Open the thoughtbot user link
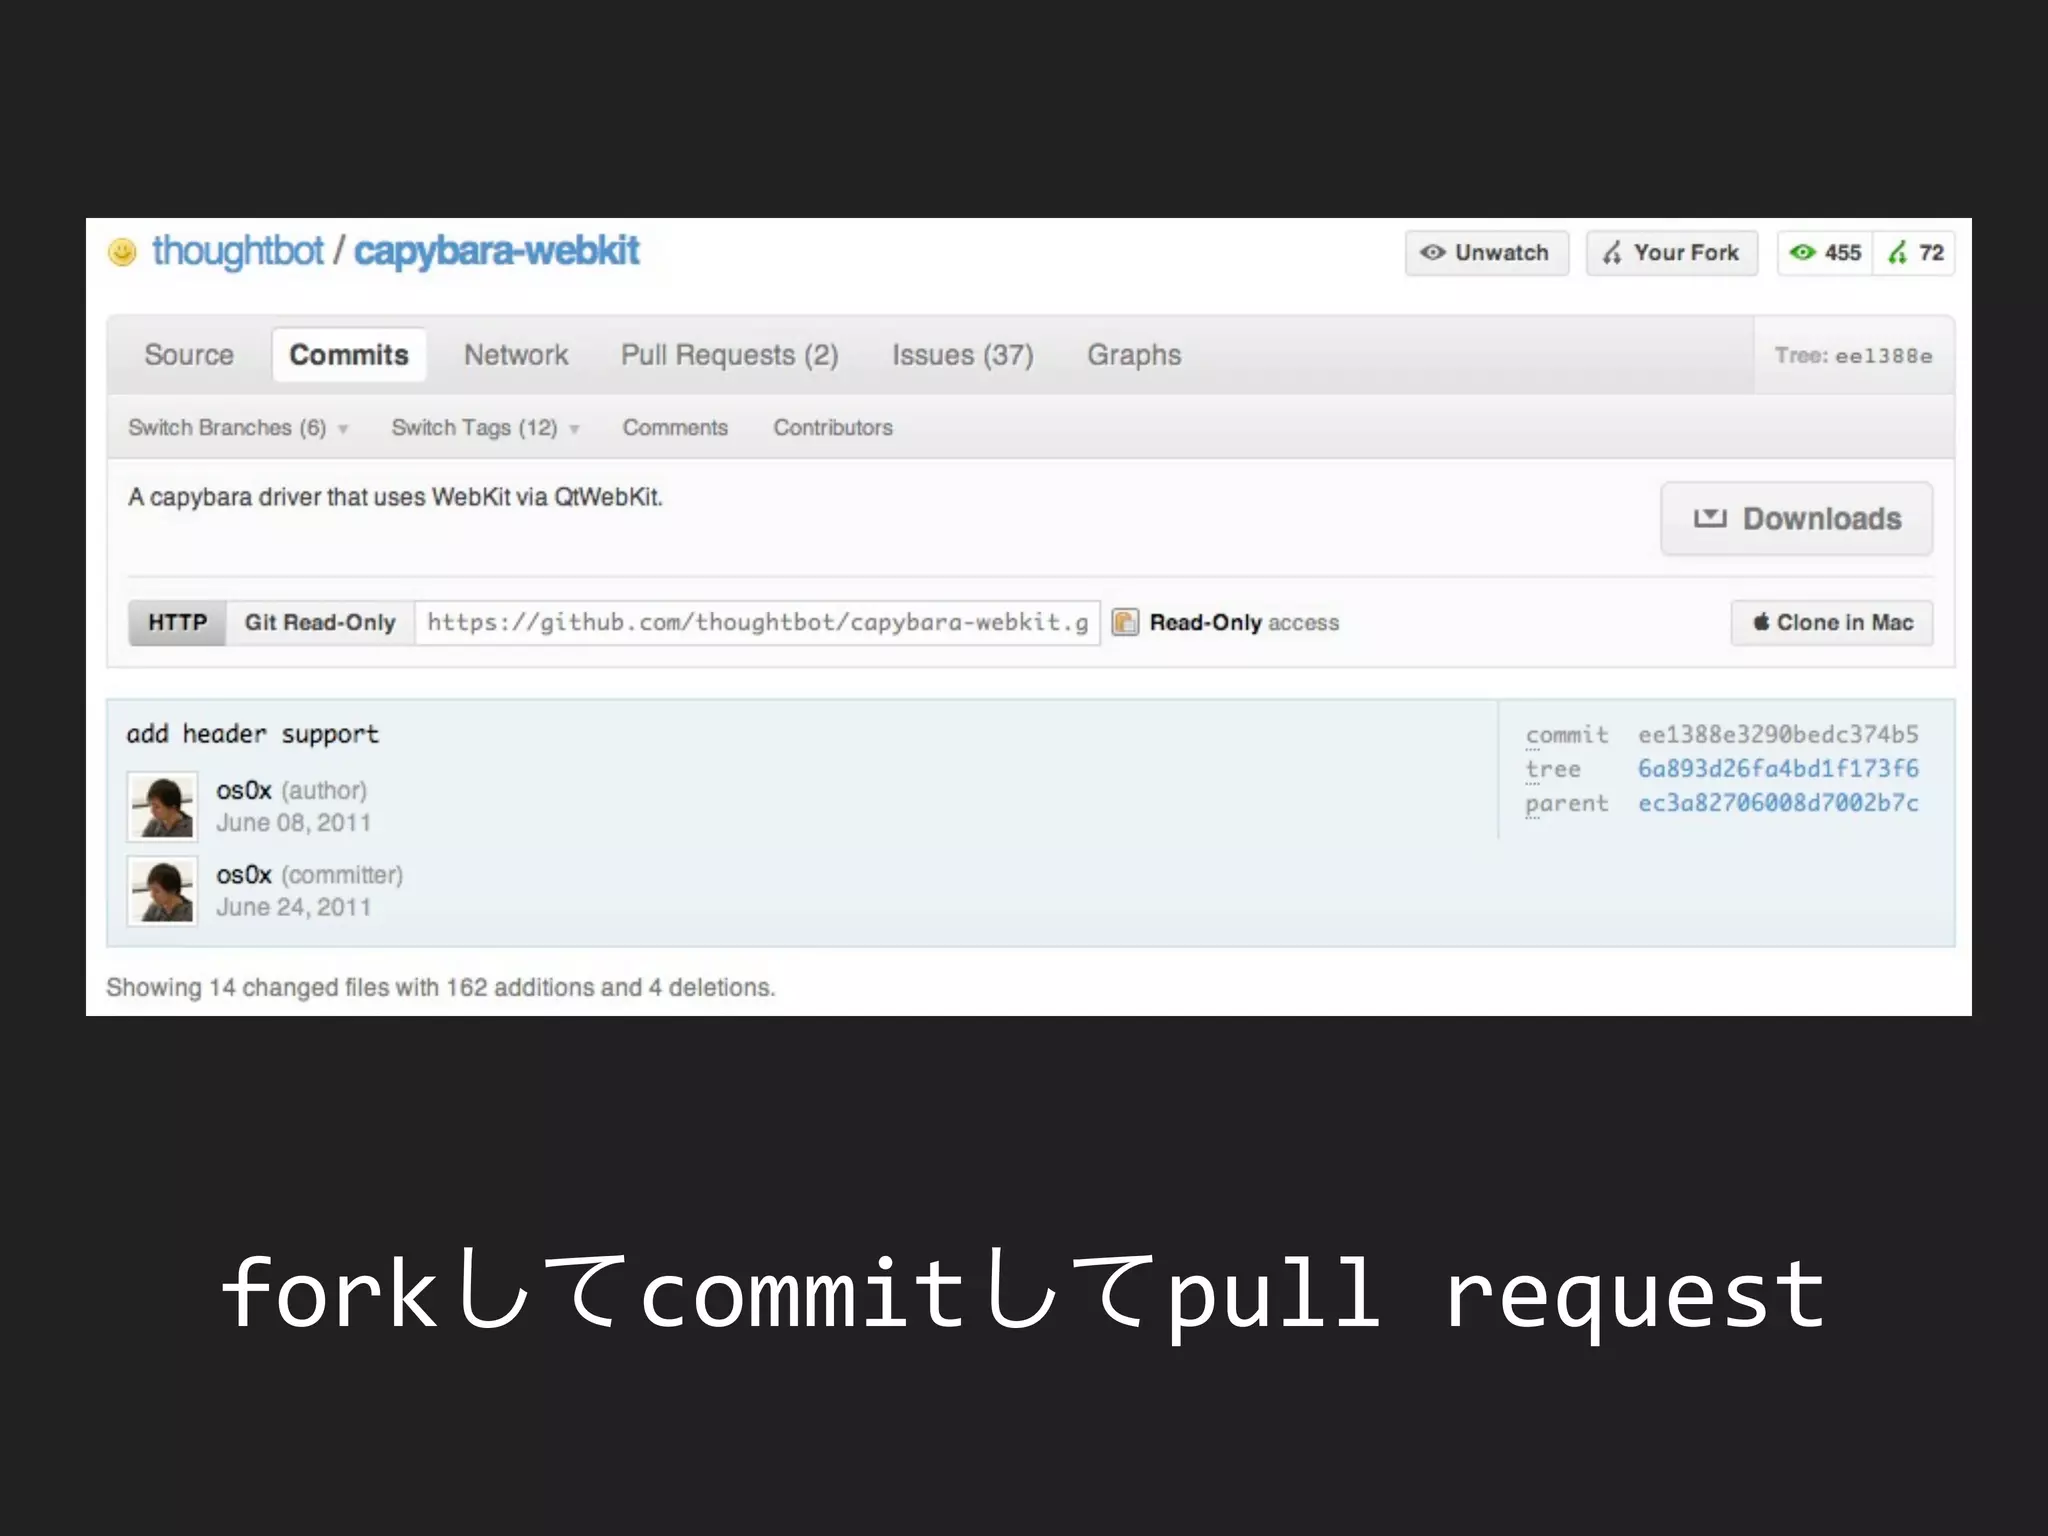 238,251
